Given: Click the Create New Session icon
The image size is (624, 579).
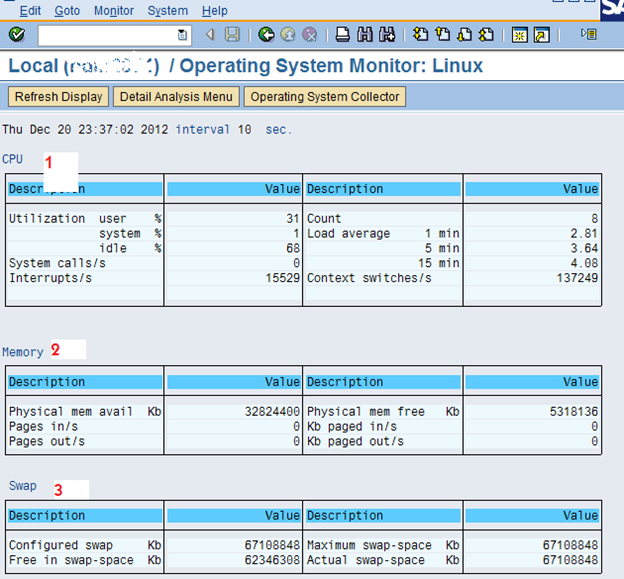Looking at the screenshot, I should (x=520, y=35).
